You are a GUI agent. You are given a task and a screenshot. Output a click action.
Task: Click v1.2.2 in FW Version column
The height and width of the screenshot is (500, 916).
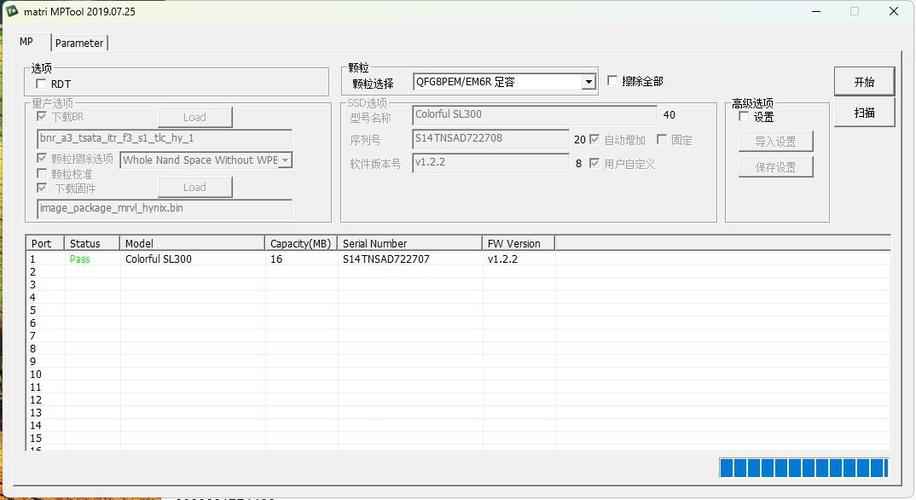tap(502, 259)
